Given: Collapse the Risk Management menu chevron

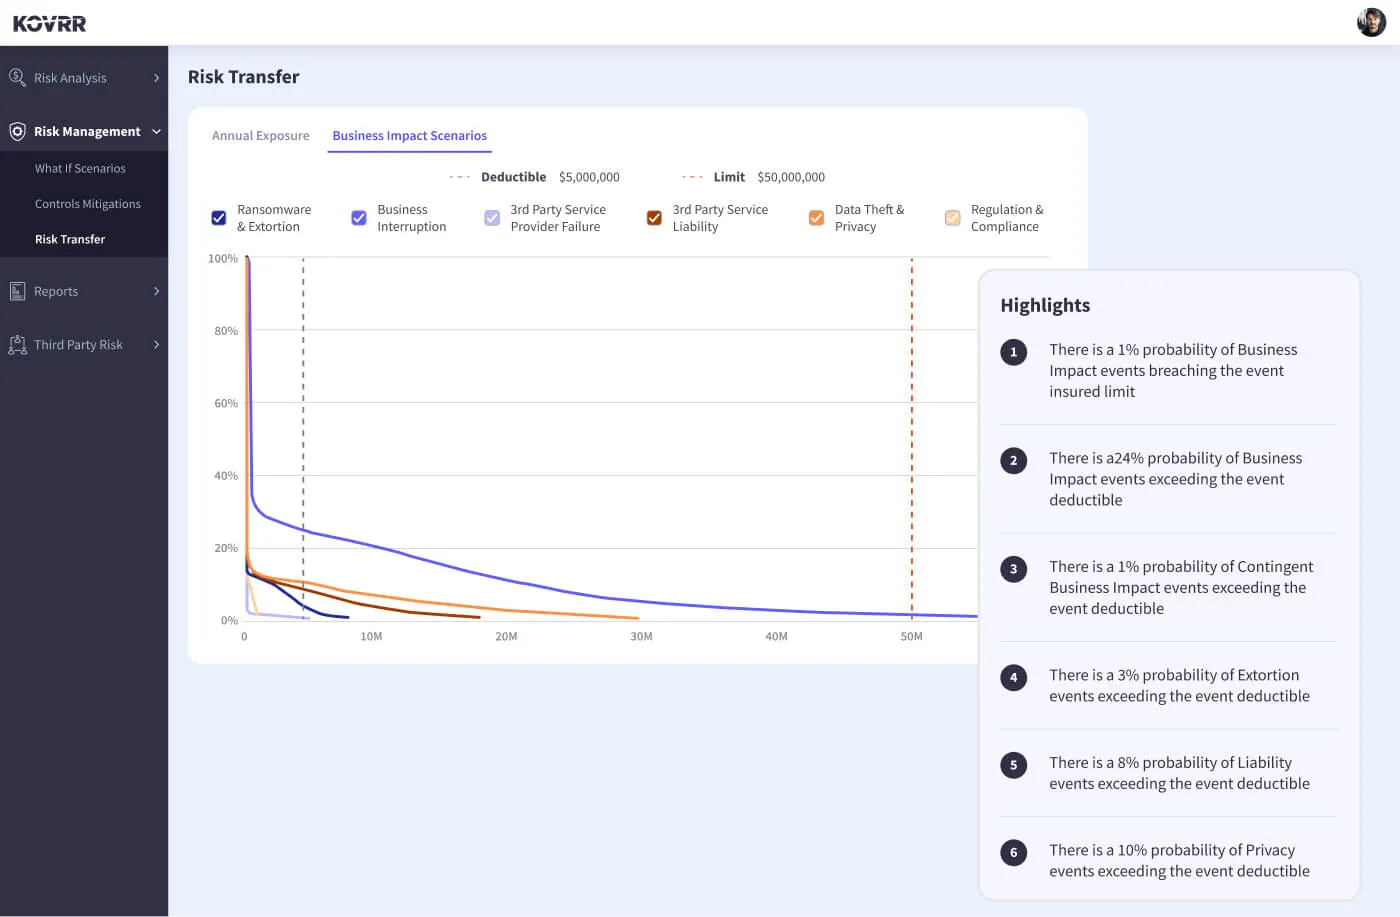Looking at the screenshot, I should pyautogui.click(x=157, y=131).
